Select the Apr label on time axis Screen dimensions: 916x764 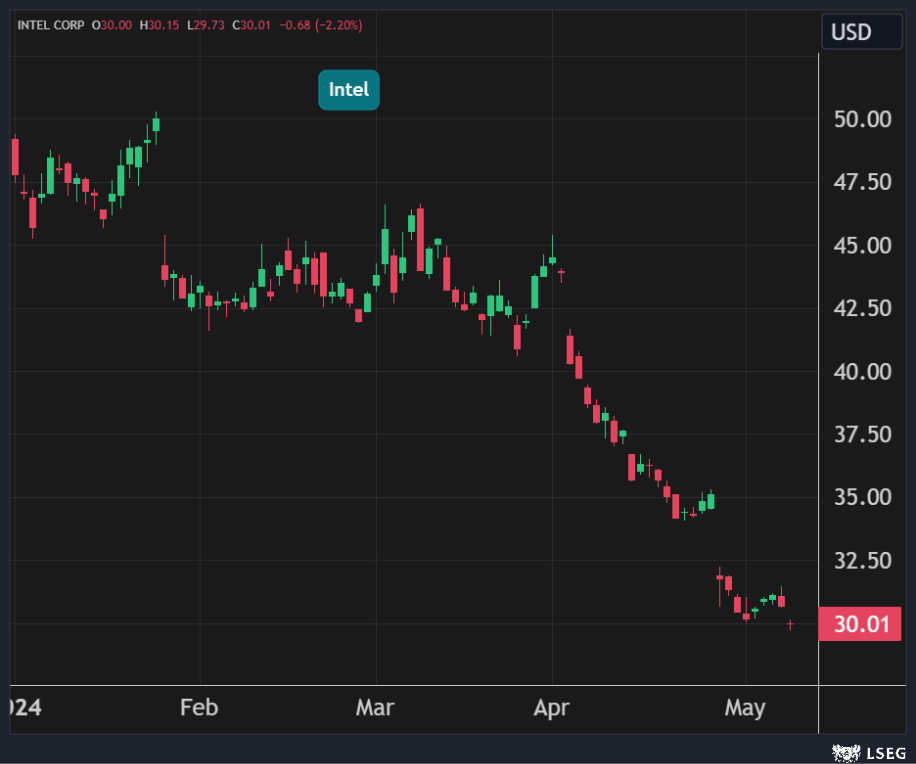point(551,708)
